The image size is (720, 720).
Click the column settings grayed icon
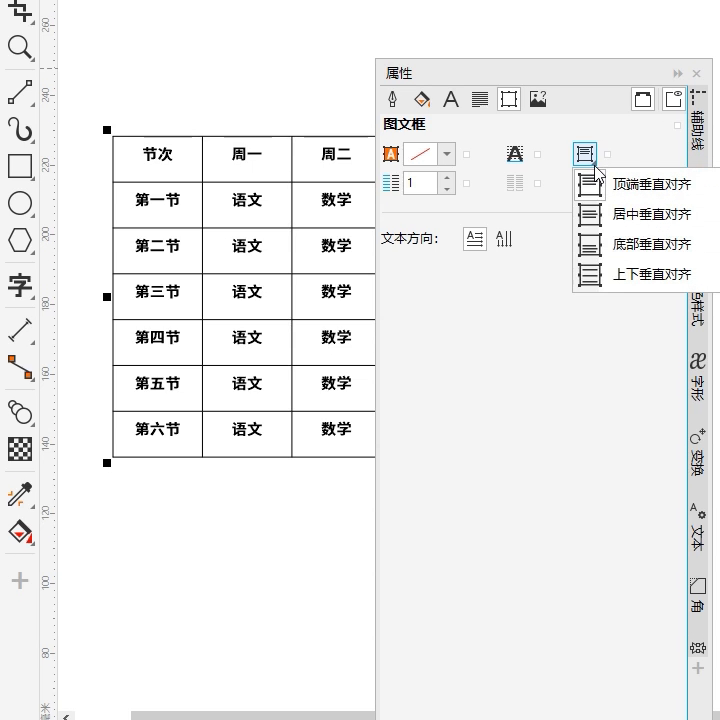[x=515, y=183]
